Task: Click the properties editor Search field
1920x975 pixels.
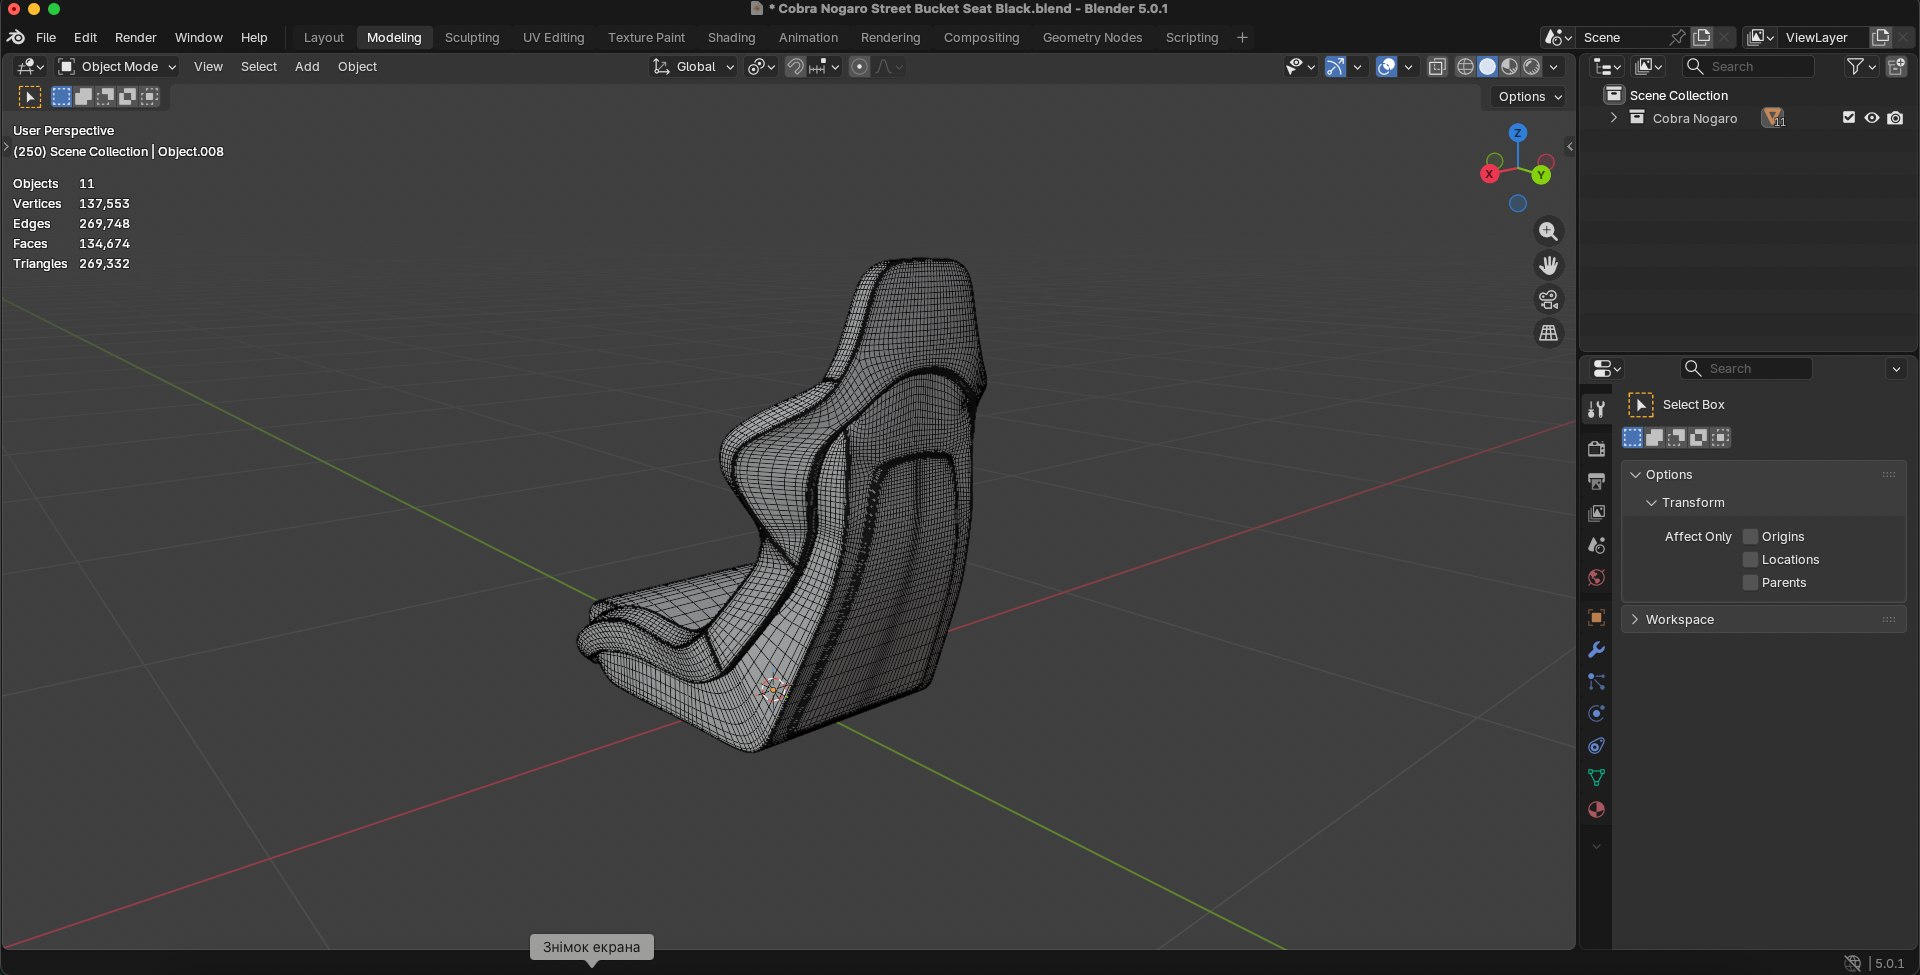Action: click(1746, 368)
